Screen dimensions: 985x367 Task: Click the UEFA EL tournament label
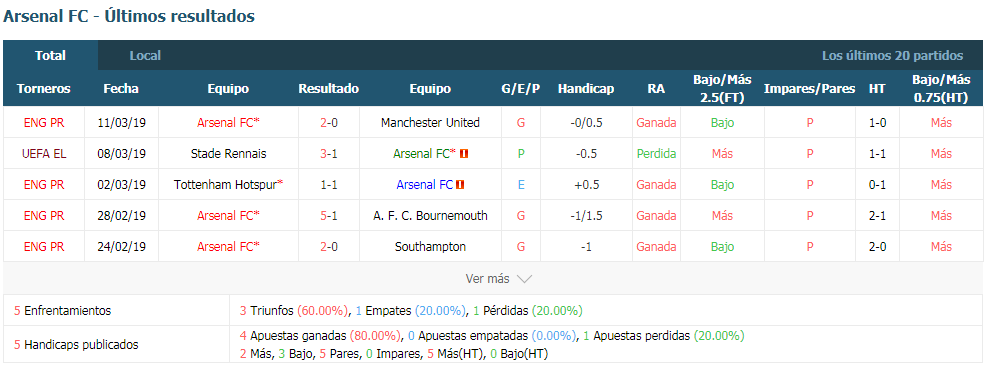44,153
